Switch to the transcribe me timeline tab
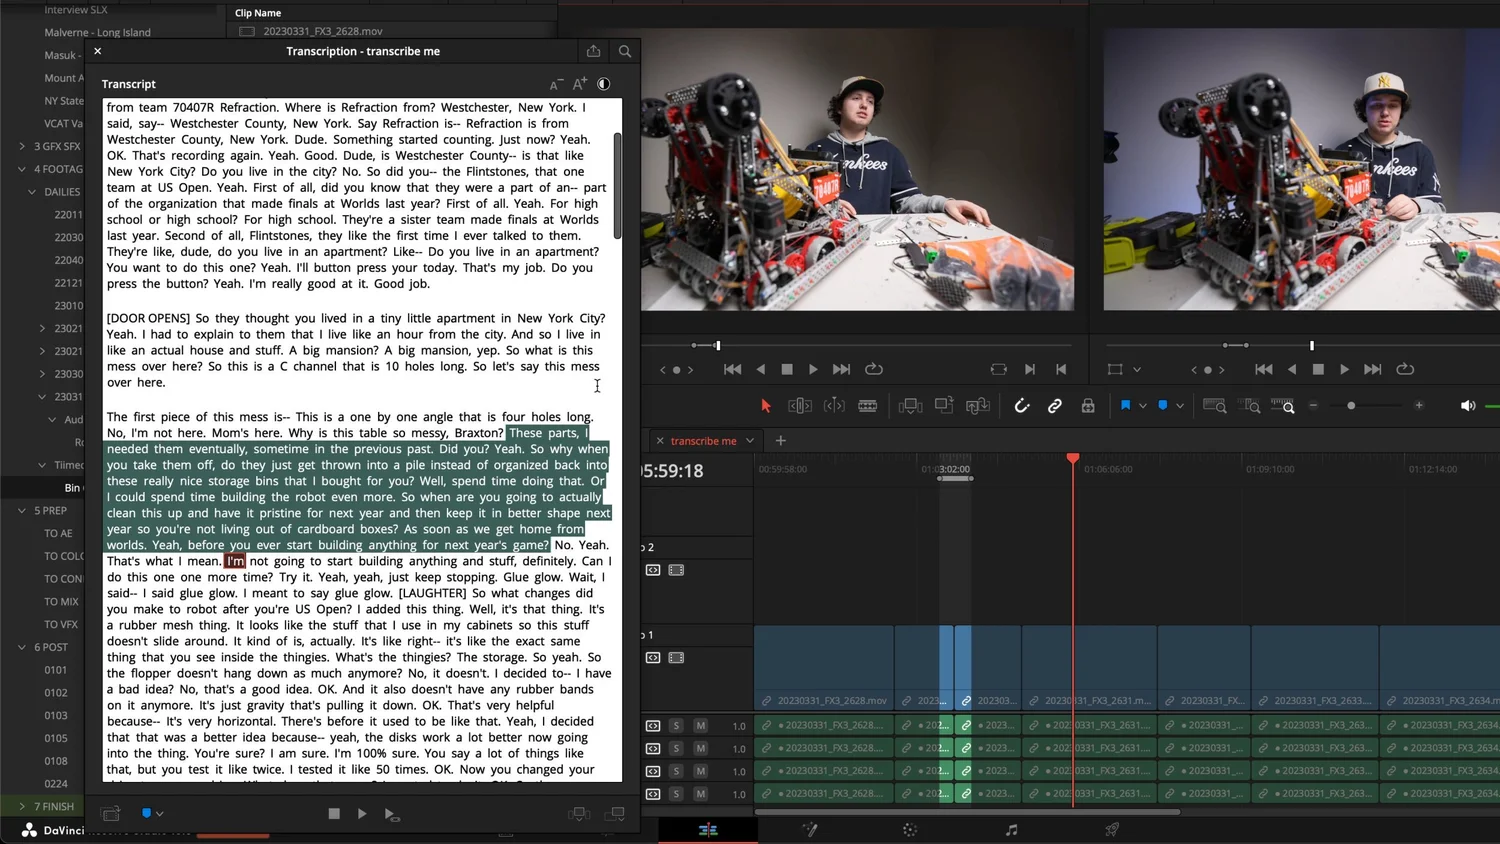The height and width of the screenshot is (844, 1500). pyautogui.click(x=703, y=440)
